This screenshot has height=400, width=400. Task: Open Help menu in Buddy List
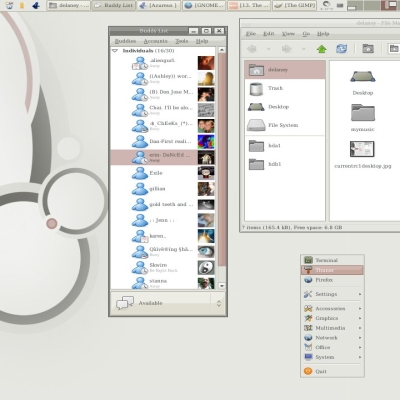[x=202, y=41]
